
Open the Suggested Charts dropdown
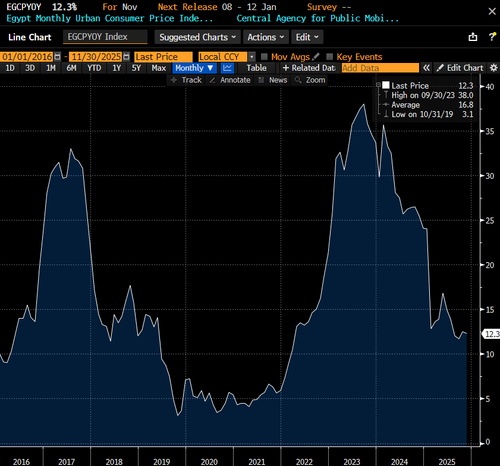197,37
